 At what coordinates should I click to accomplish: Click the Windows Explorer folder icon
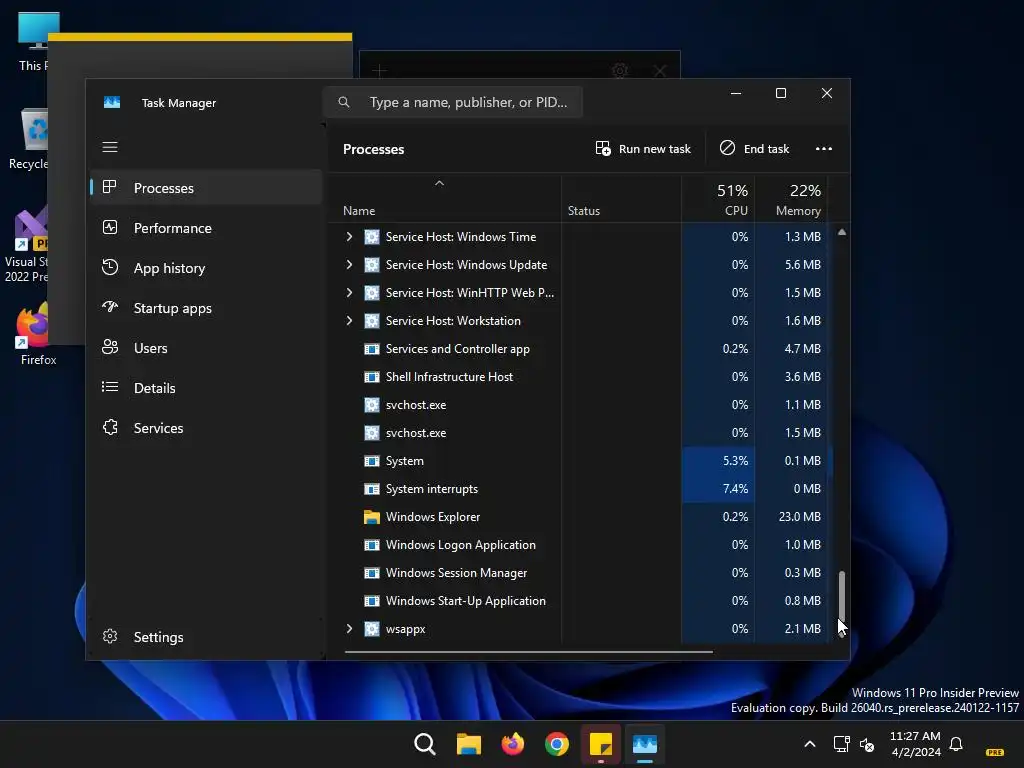pyautogui.click(x=372, y=517)
